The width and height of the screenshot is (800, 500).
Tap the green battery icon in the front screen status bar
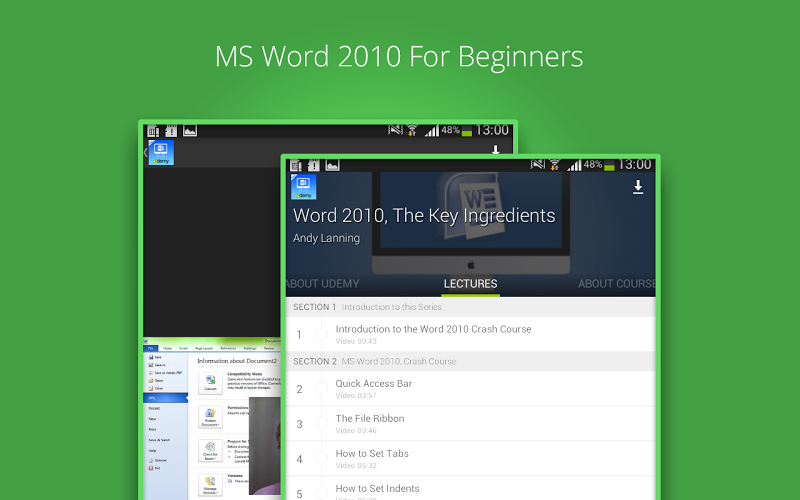tap(609, 166)
